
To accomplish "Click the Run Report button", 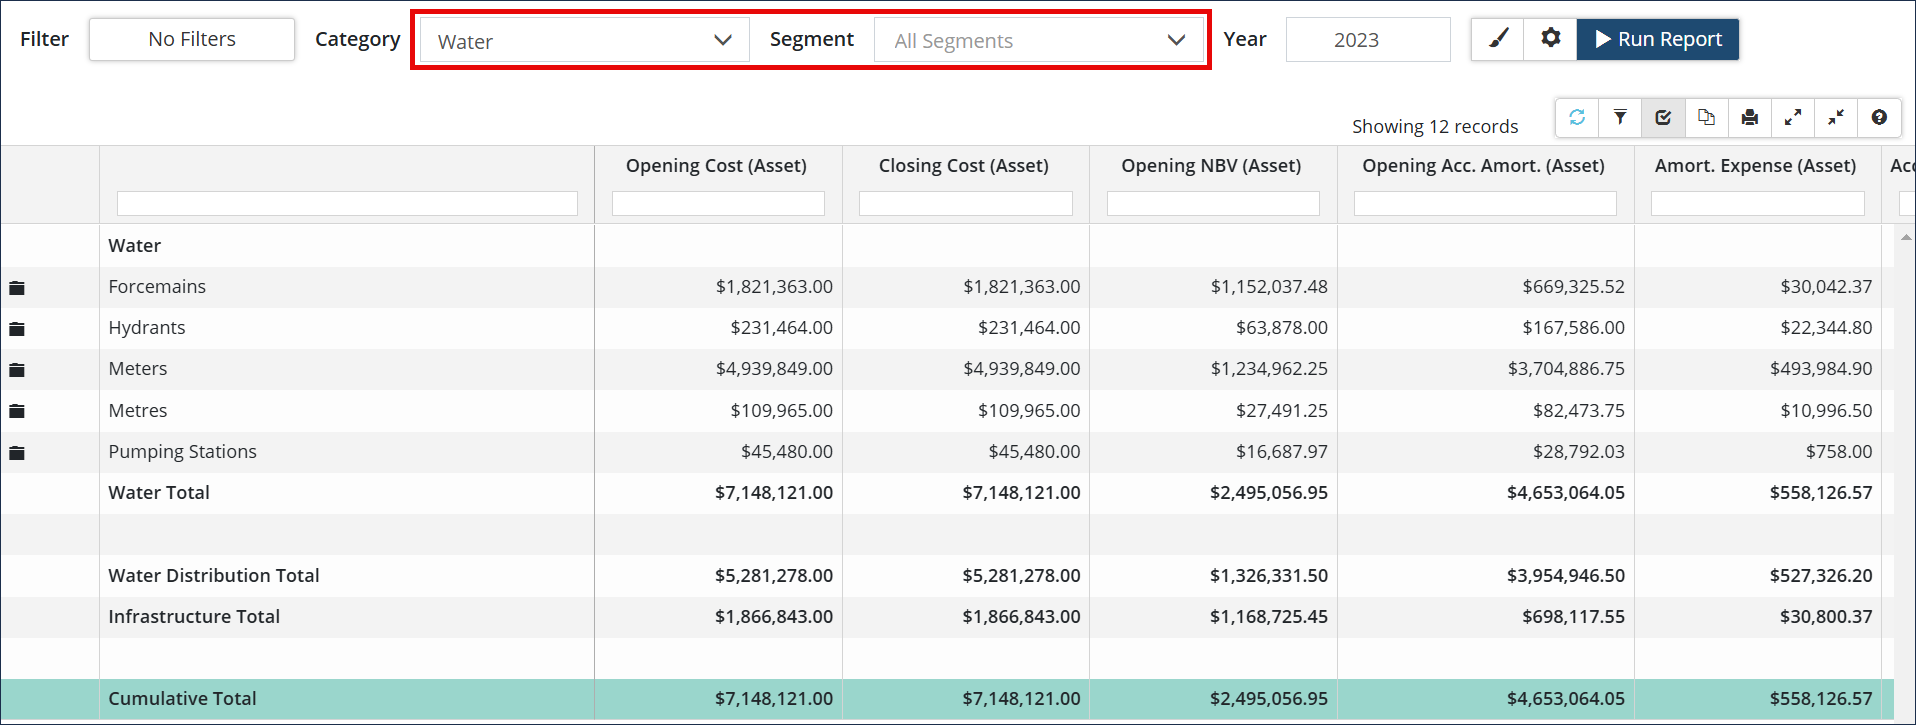I will [1657, 39].
